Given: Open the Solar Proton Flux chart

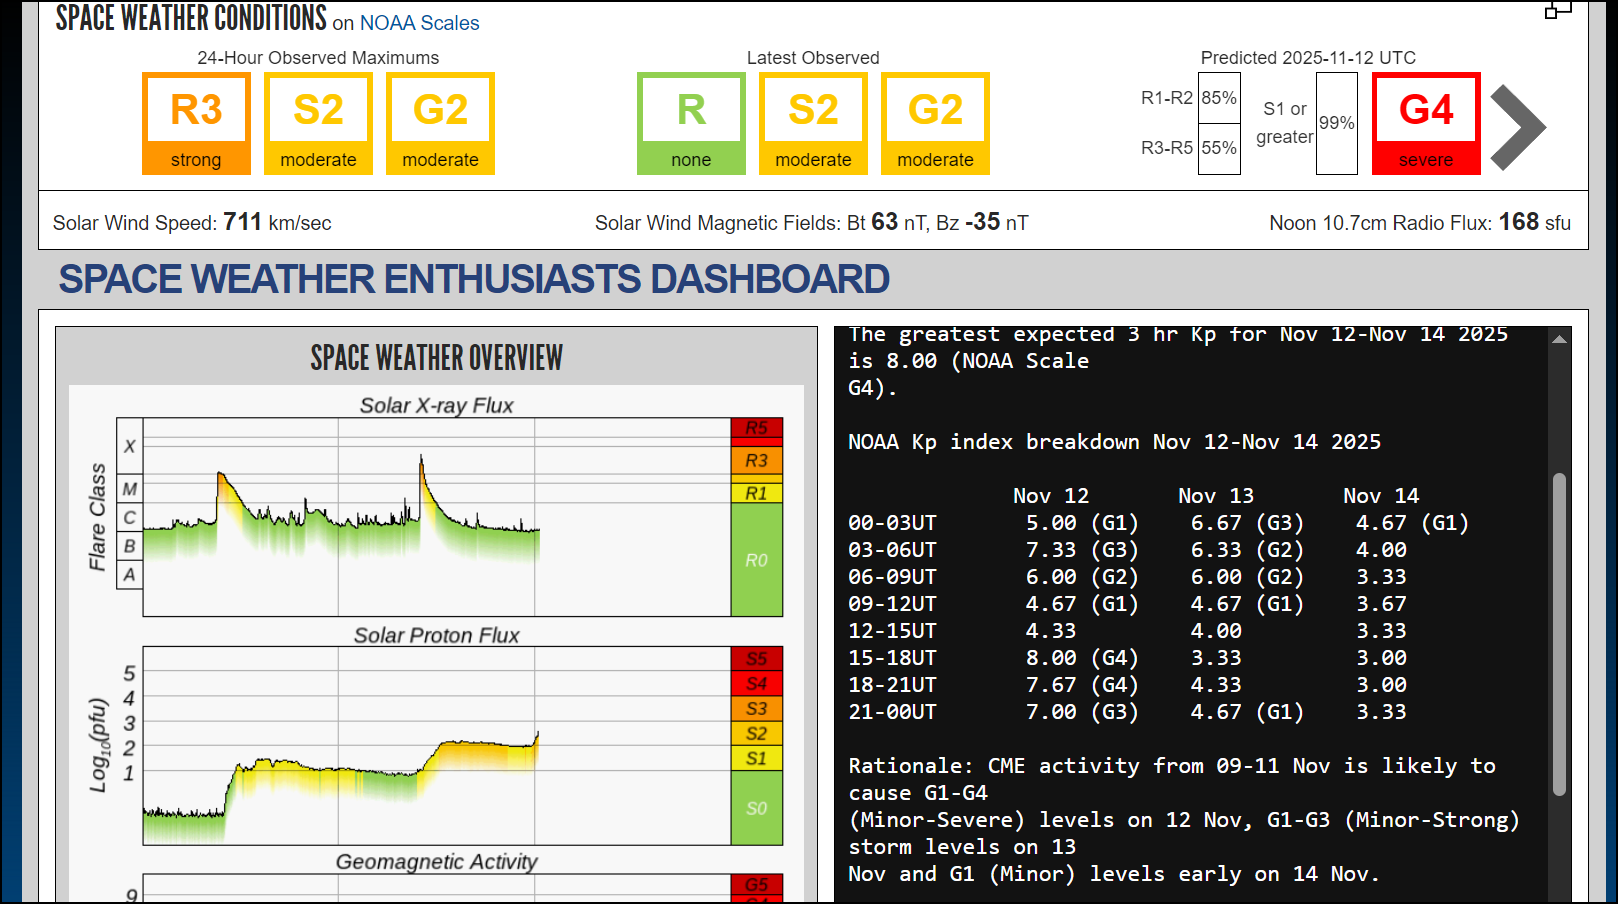Looking at the screenshot, I should coord(437,746).
